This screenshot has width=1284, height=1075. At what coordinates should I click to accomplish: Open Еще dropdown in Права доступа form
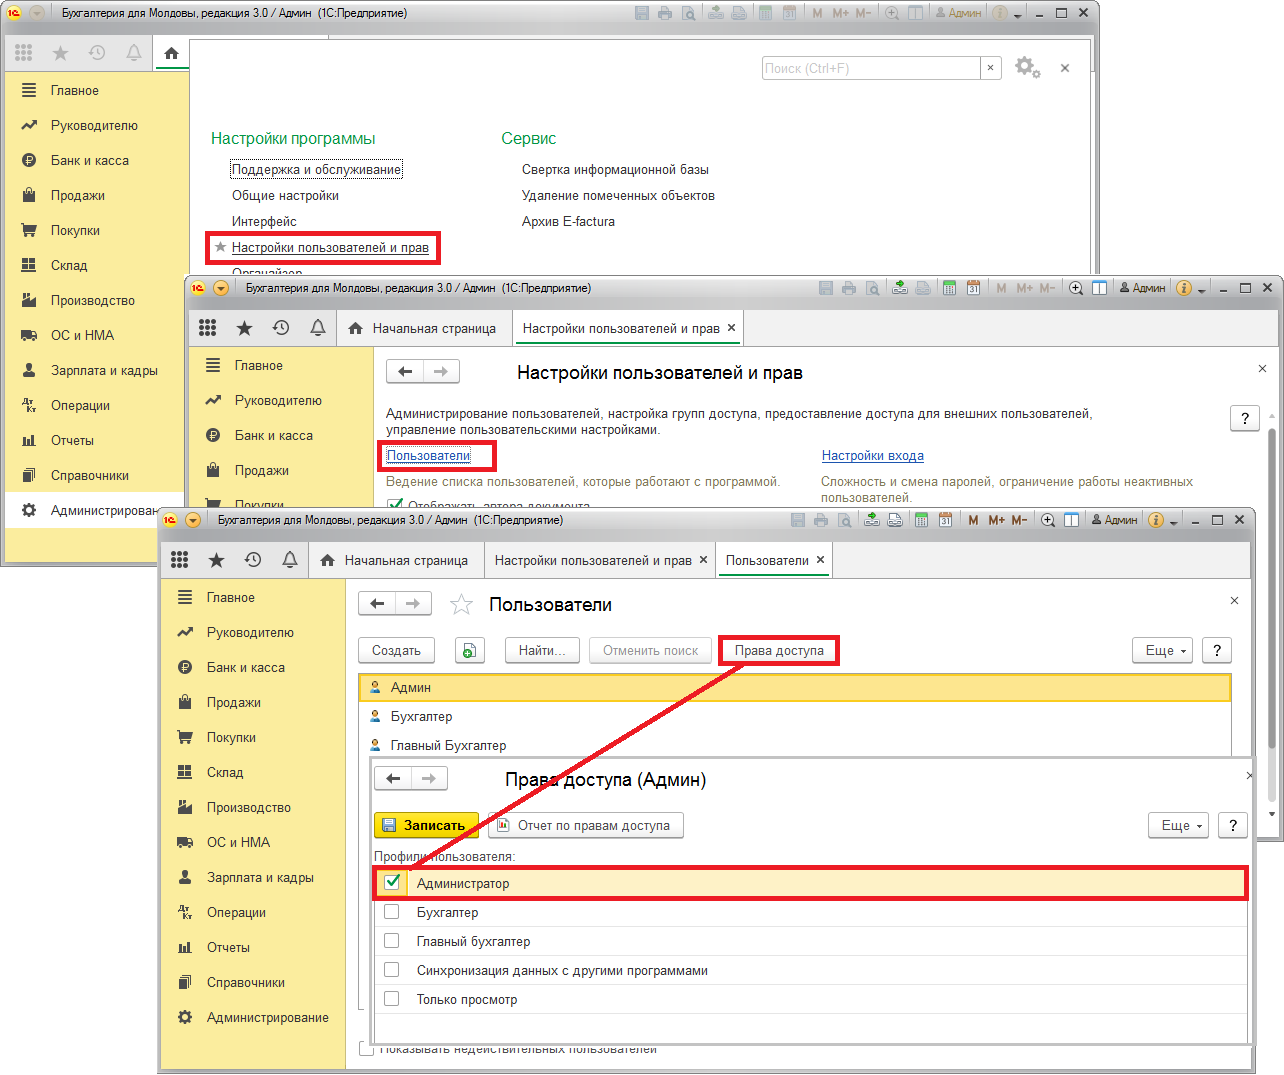pyautogui.click(x=1179, y=825)
